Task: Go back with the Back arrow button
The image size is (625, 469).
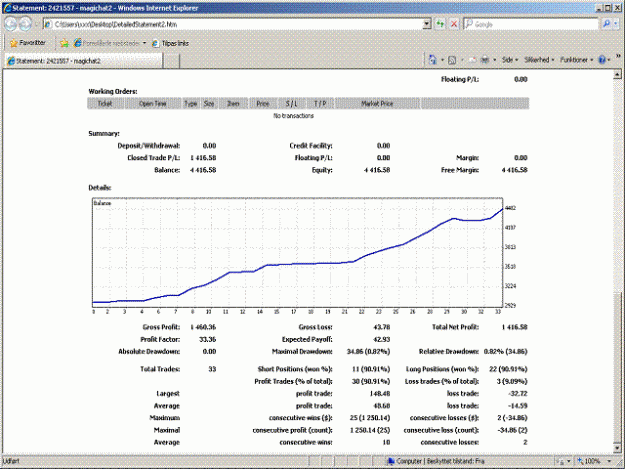Action: pyautogui.click(x=10, y=24)
